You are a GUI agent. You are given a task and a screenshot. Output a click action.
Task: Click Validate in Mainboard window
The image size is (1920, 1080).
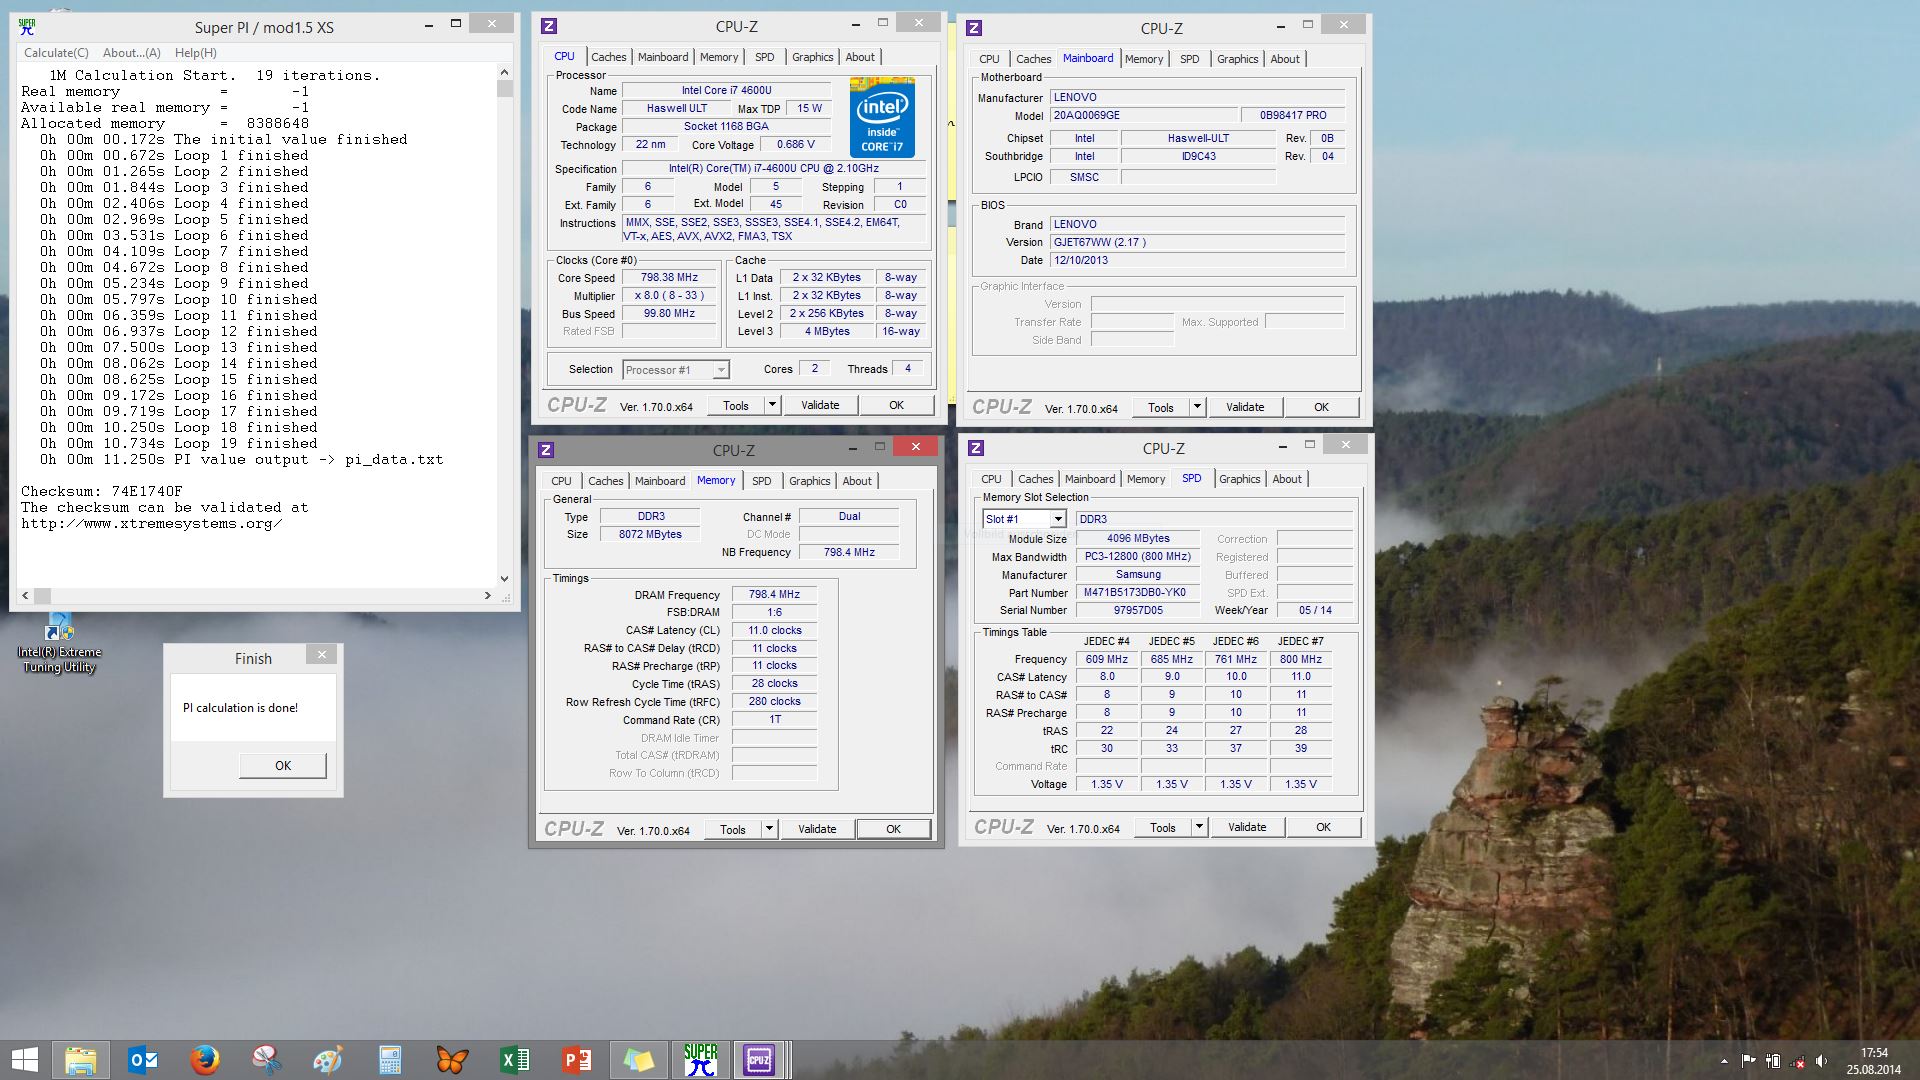[x=1245, y=407]
